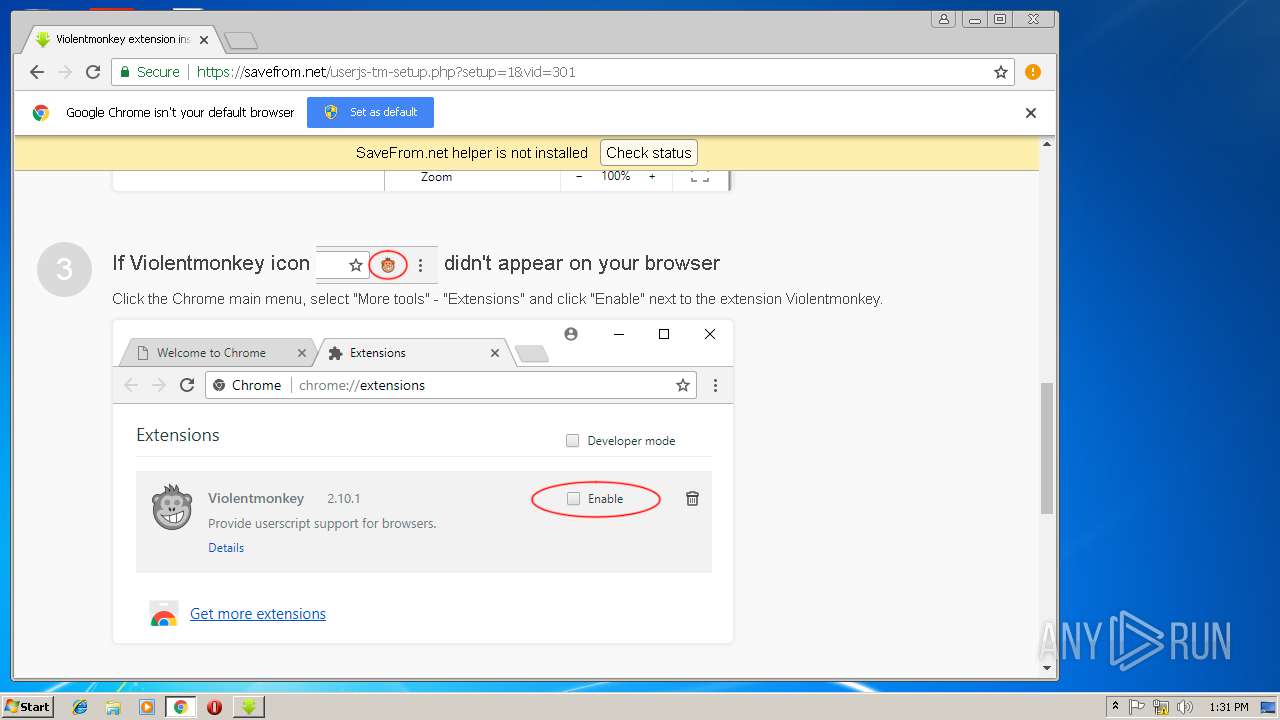Click the heading "If Violentmonkey icon"

tap(211, 263)
